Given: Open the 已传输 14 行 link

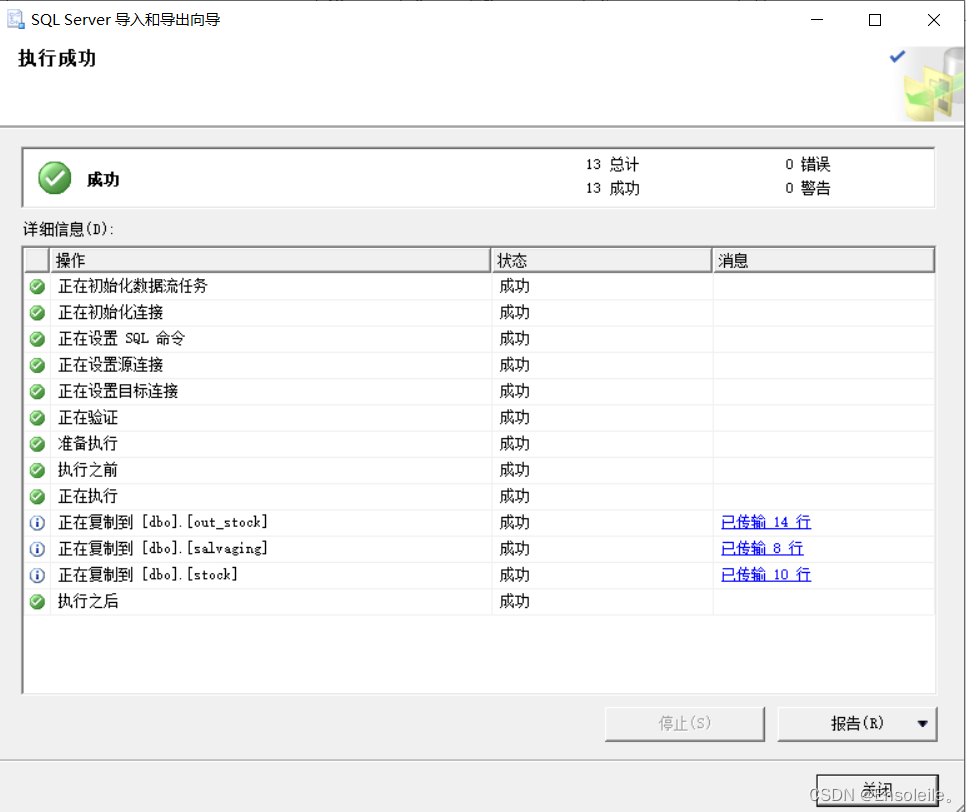Looking at the screenshot, I should click(765, 521).
